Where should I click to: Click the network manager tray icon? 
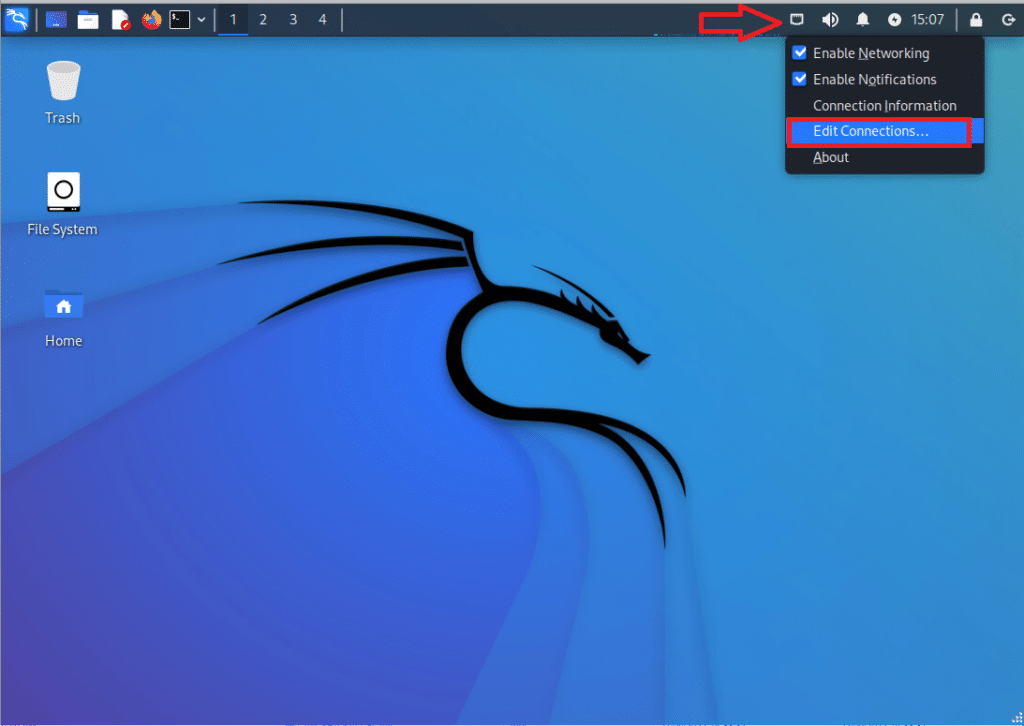tap(797, 20)
